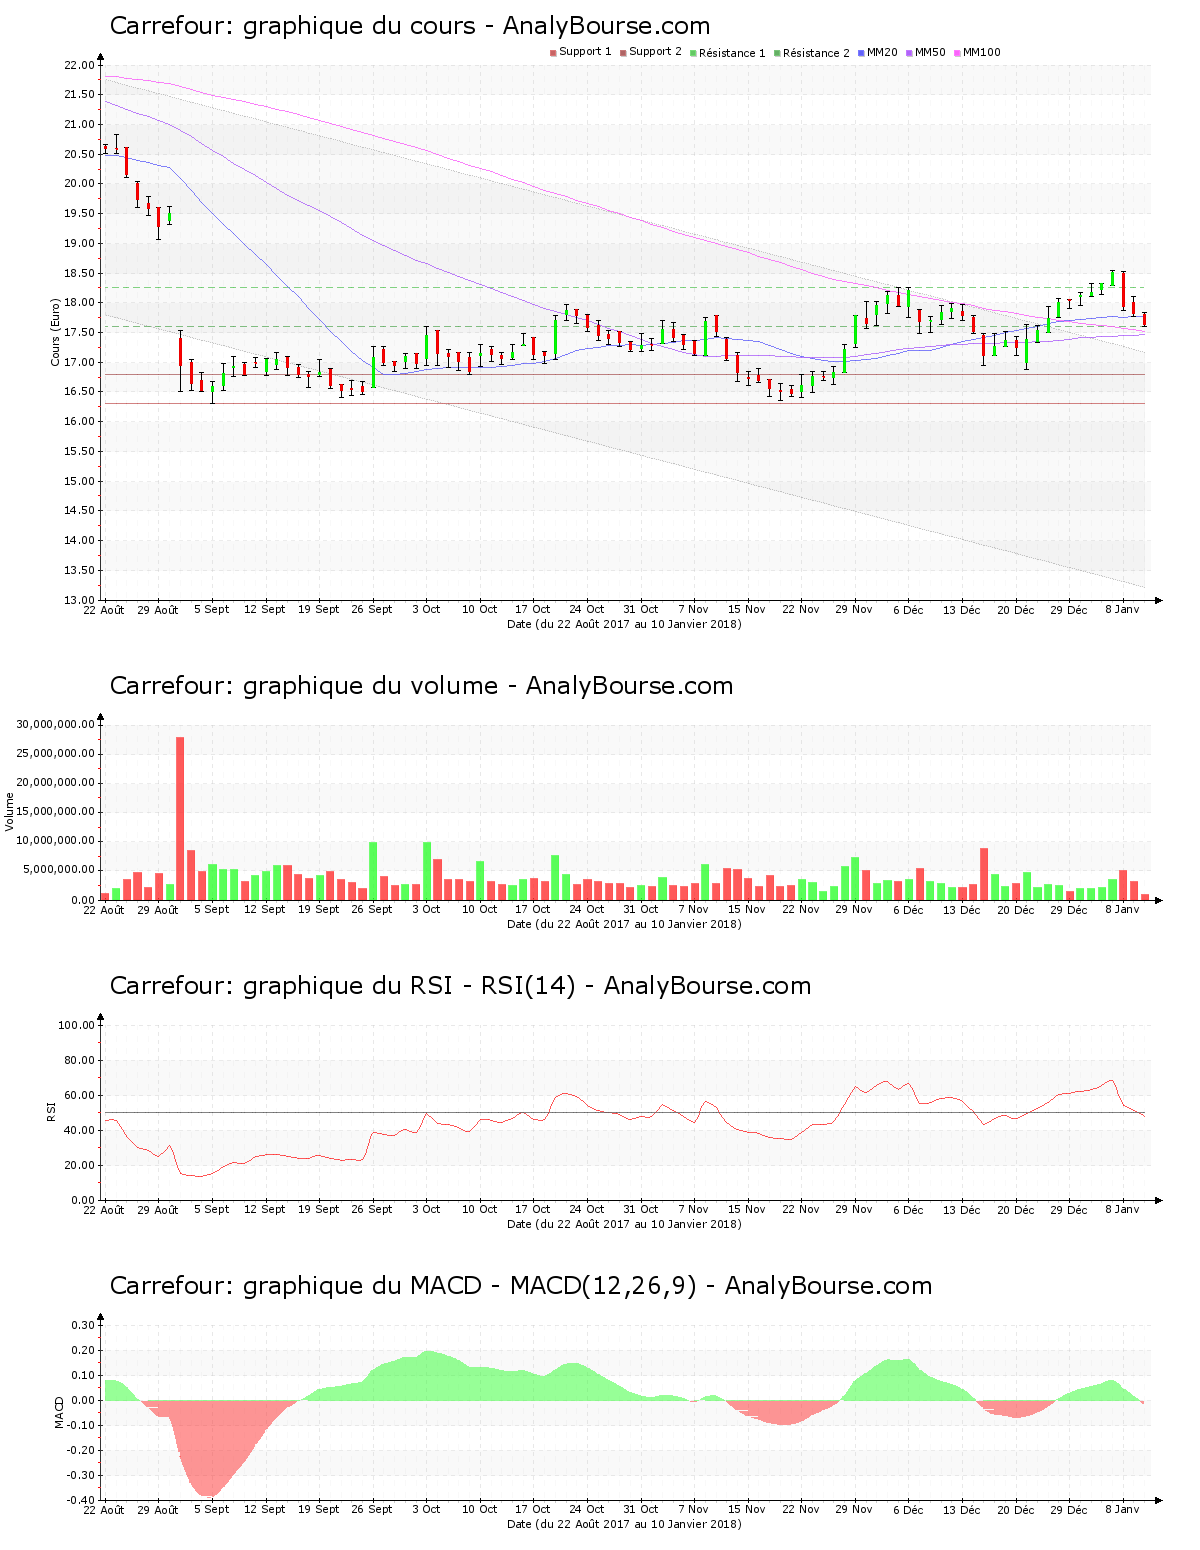Screen dimensions: 1200x1550
Task: Click the Support 1 red legend square
Action: tap(553, 53)
